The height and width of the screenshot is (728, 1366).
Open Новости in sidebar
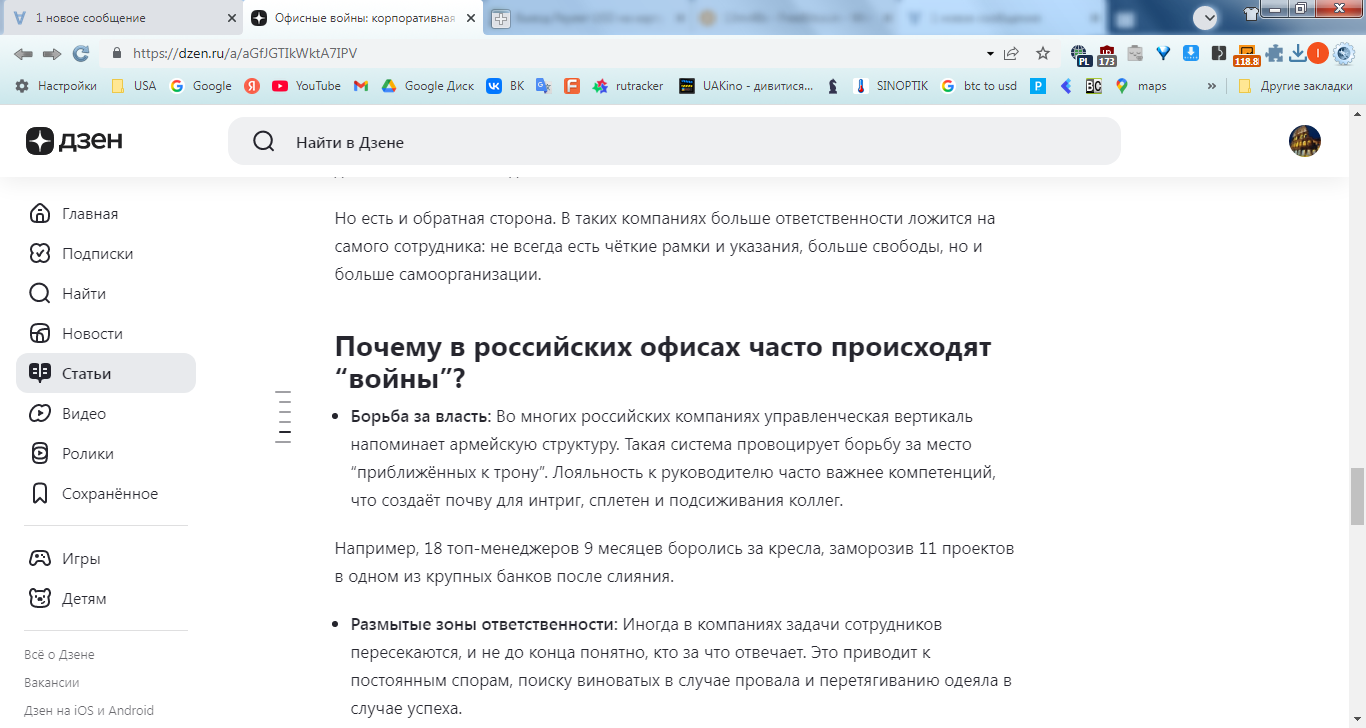click(106, 333)
